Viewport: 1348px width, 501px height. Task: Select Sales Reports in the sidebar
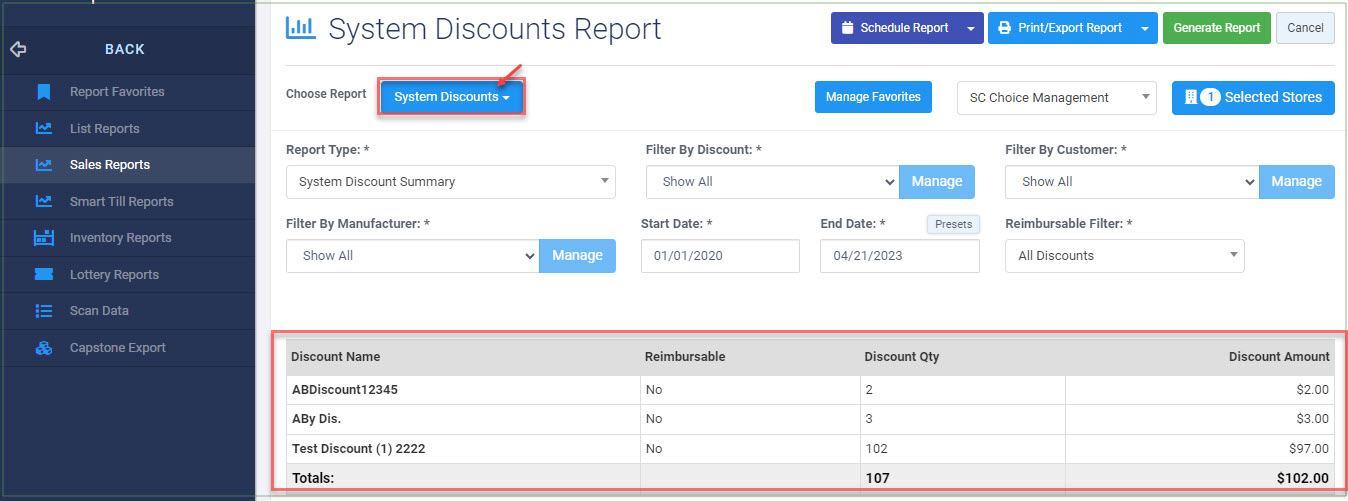(x=110, y=165)
